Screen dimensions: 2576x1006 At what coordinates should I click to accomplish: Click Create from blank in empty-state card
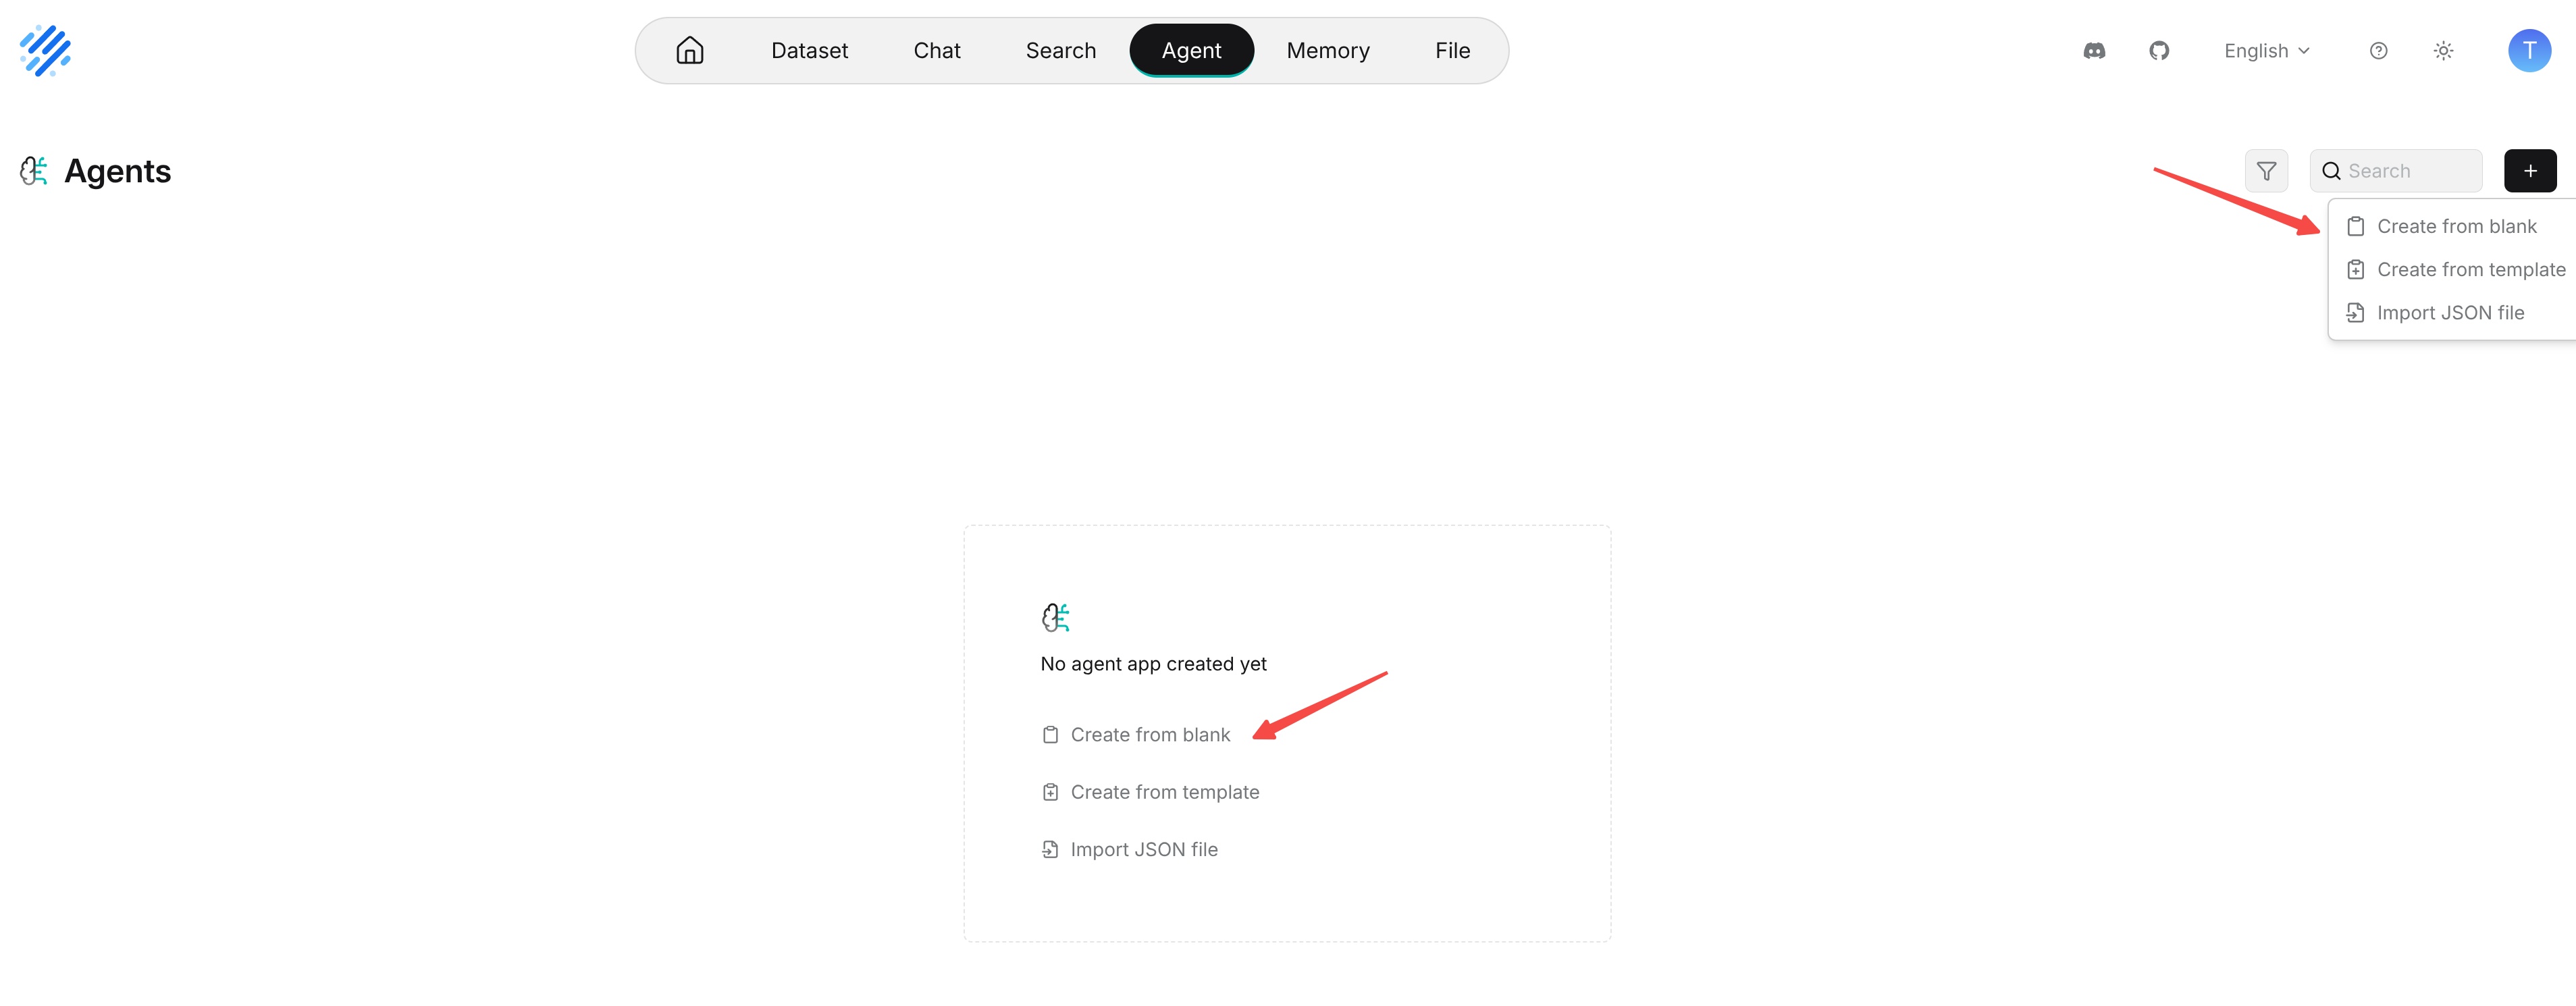[1135, 735]
